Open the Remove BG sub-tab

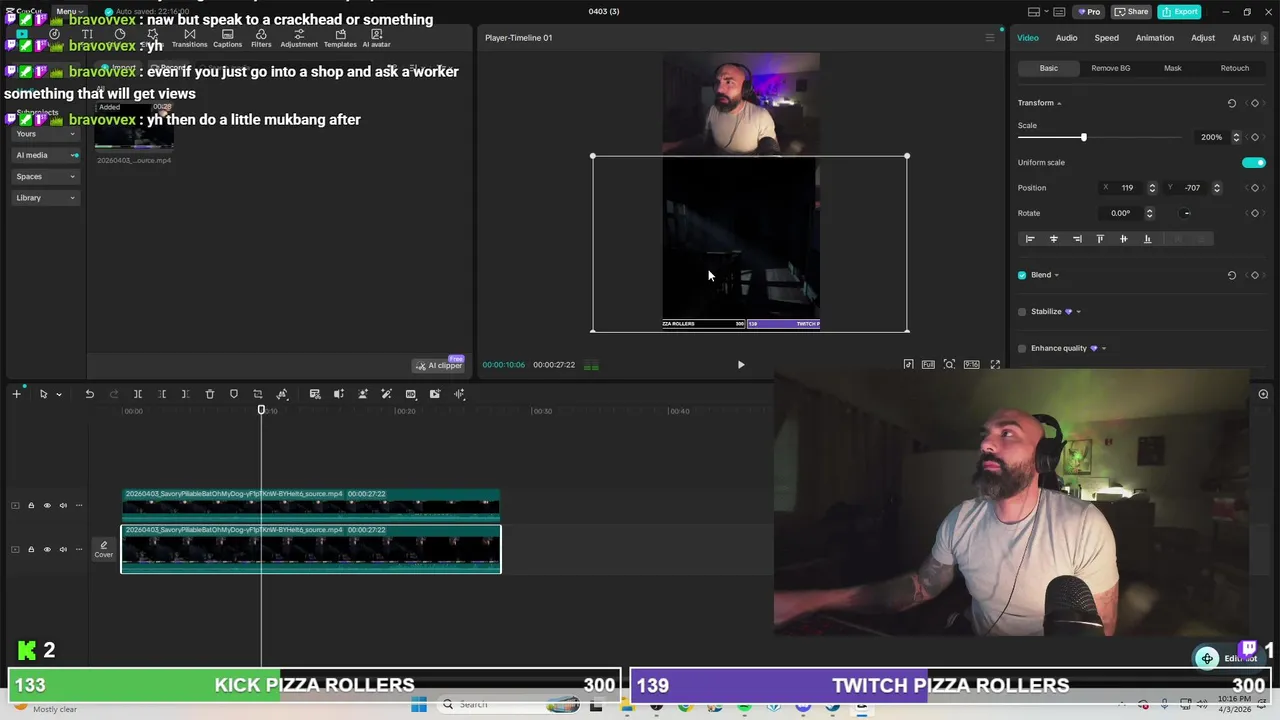pos(1110,68)
